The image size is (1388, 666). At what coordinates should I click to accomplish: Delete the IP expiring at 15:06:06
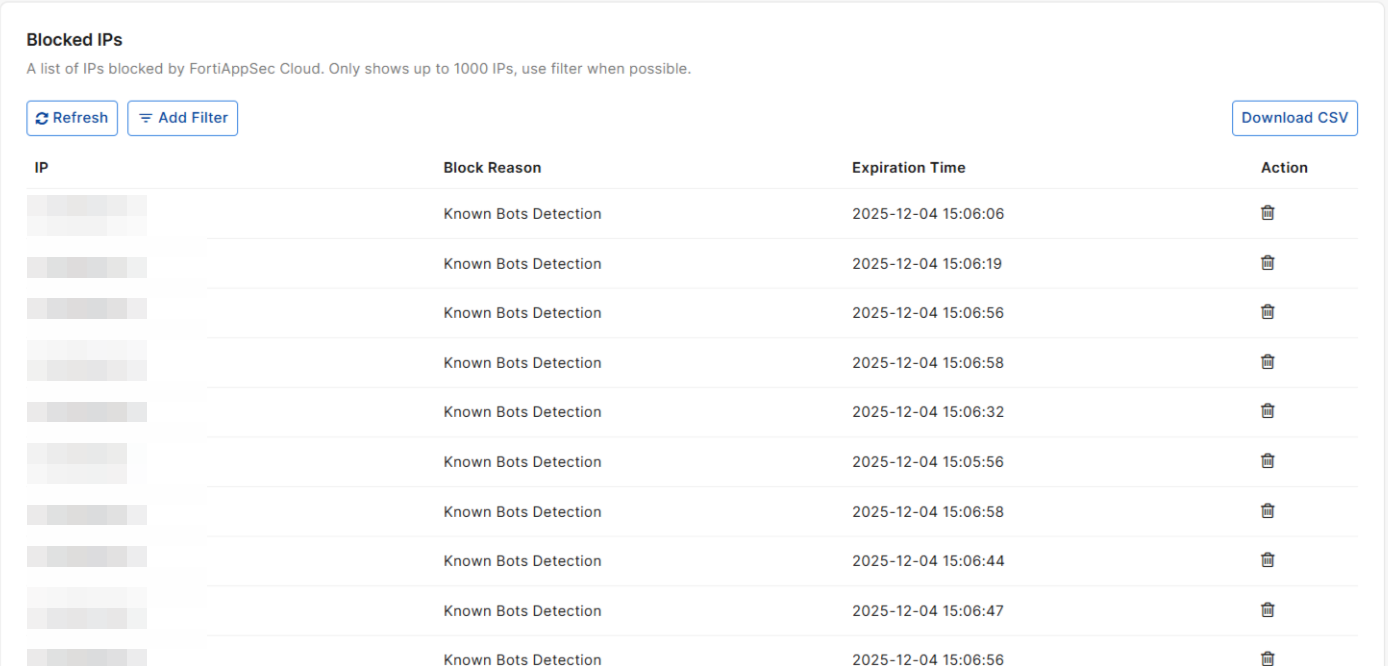(x=1267, y=213)
